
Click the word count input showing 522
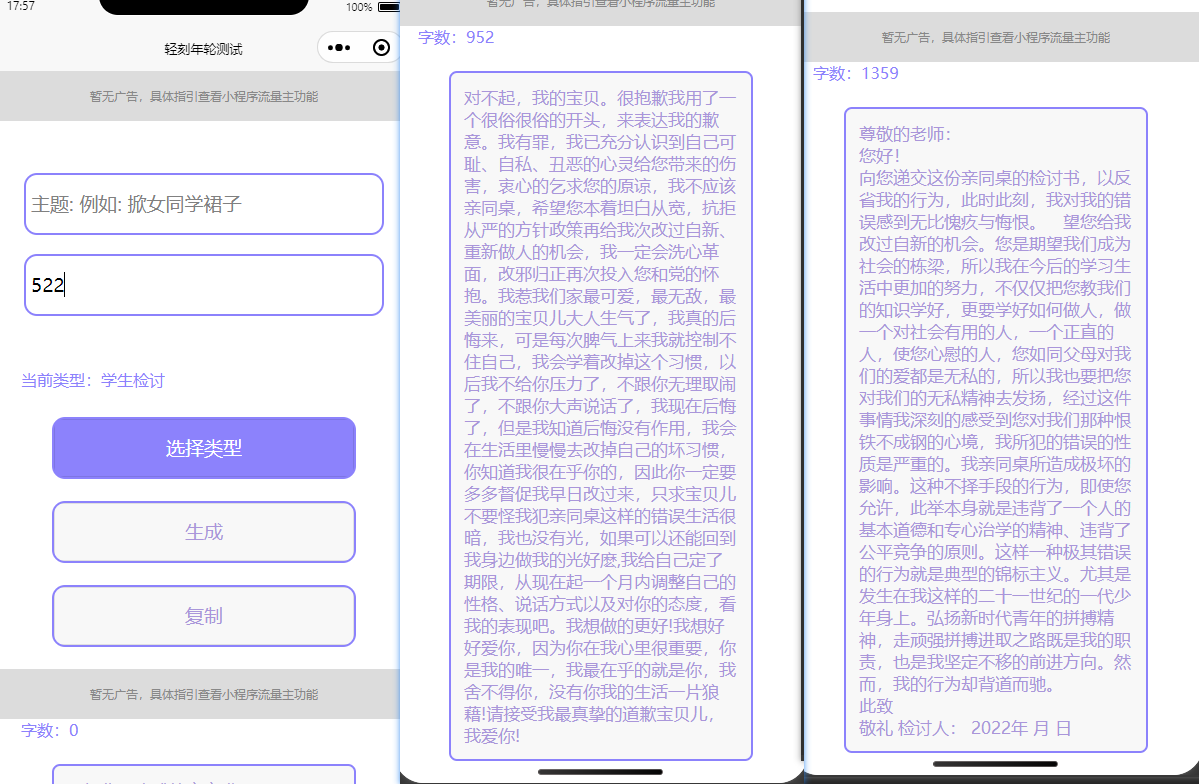tap(204, 285)
